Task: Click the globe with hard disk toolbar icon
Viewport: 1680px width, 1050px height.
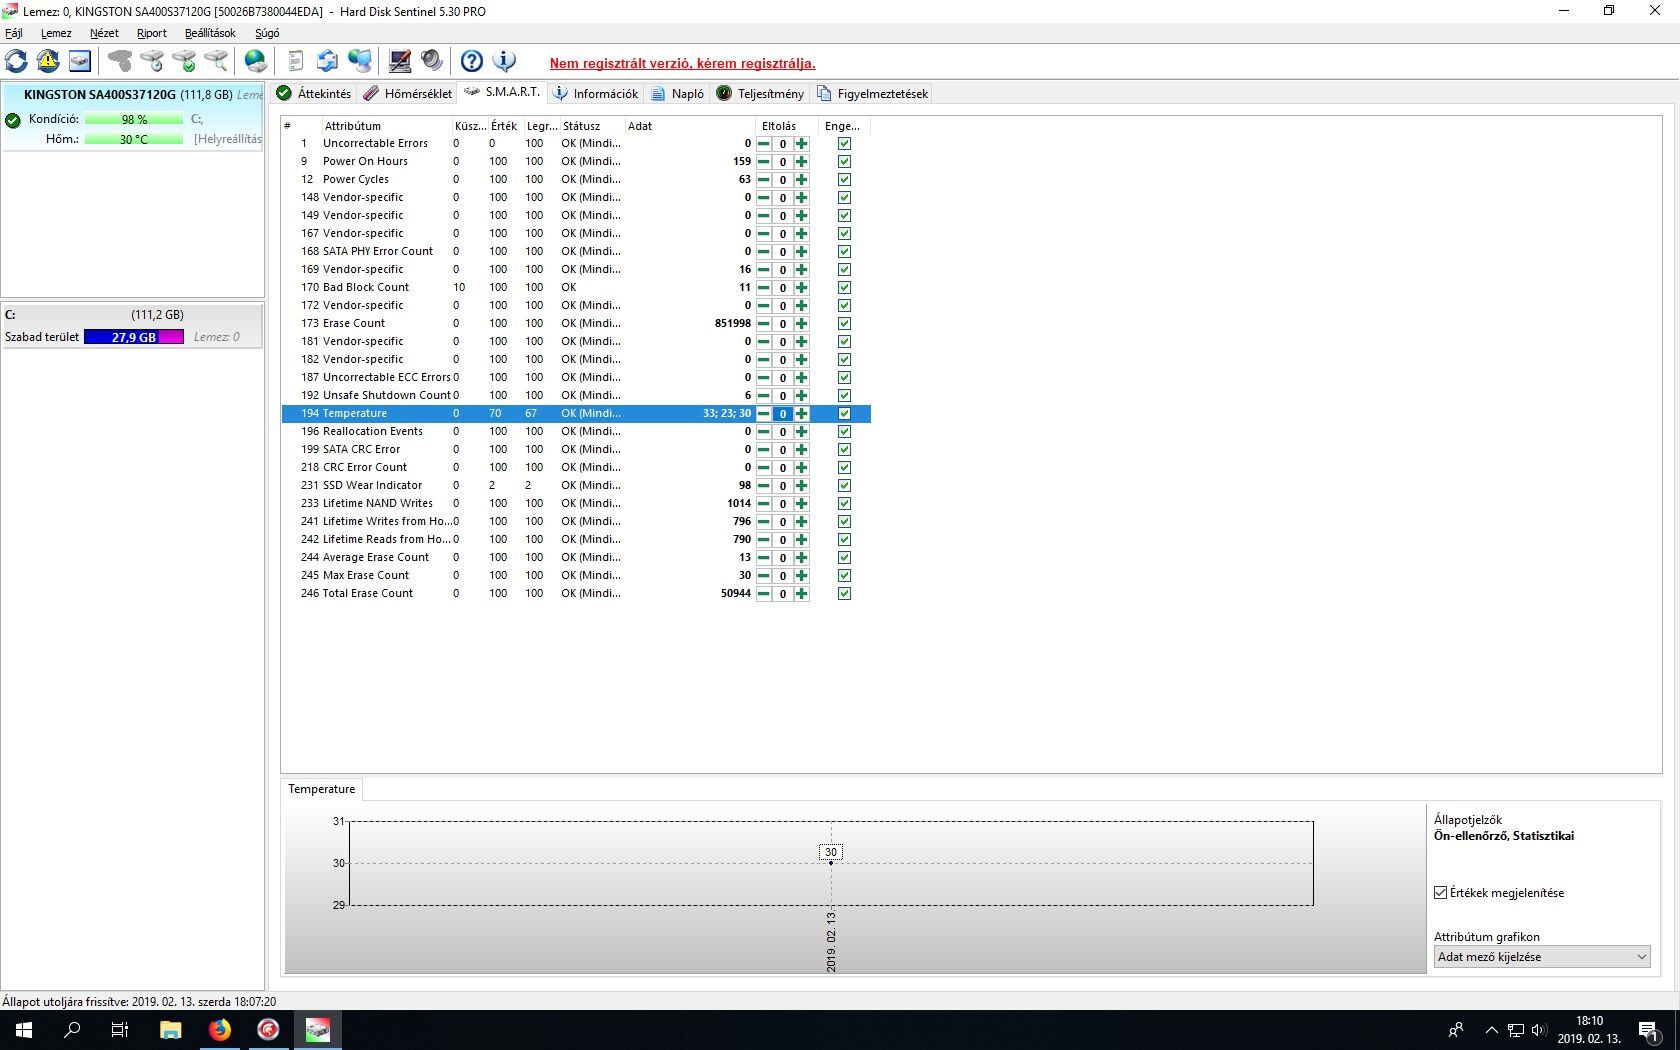Action: 256,61
